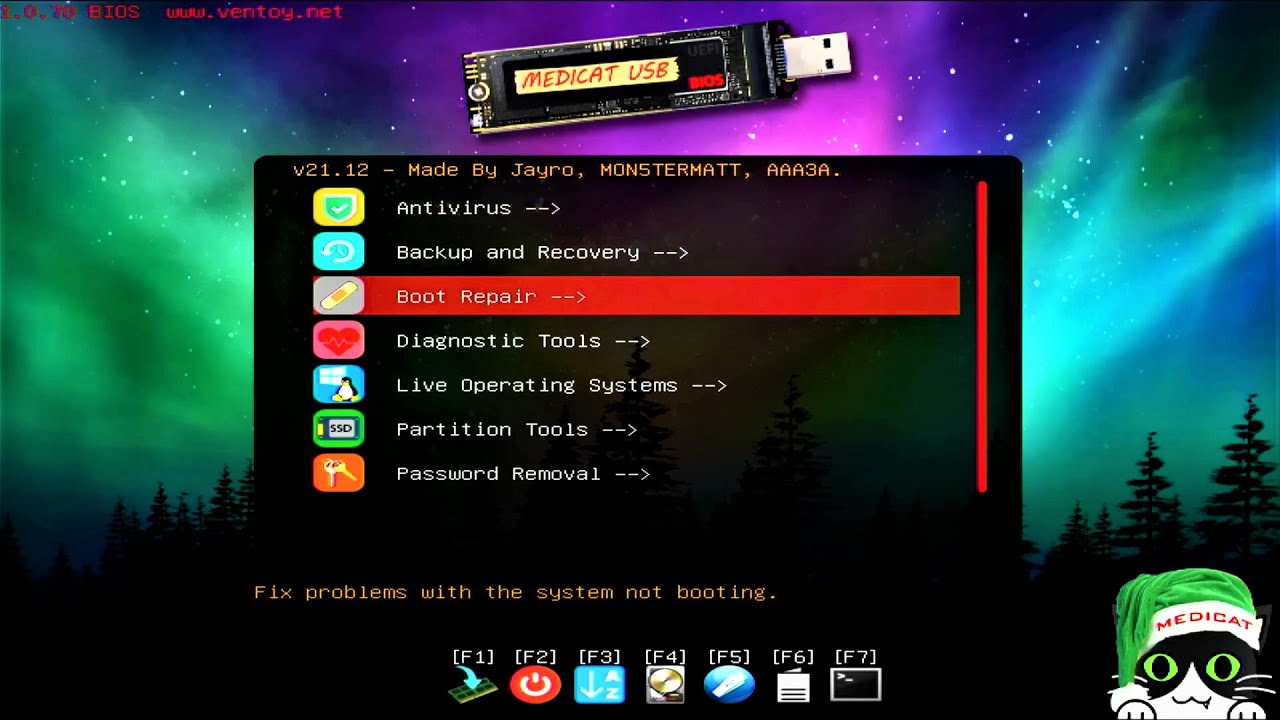Click the document icon under F6
The width and height of the screenshot is (1280, 720).
(x=793, y=686)
